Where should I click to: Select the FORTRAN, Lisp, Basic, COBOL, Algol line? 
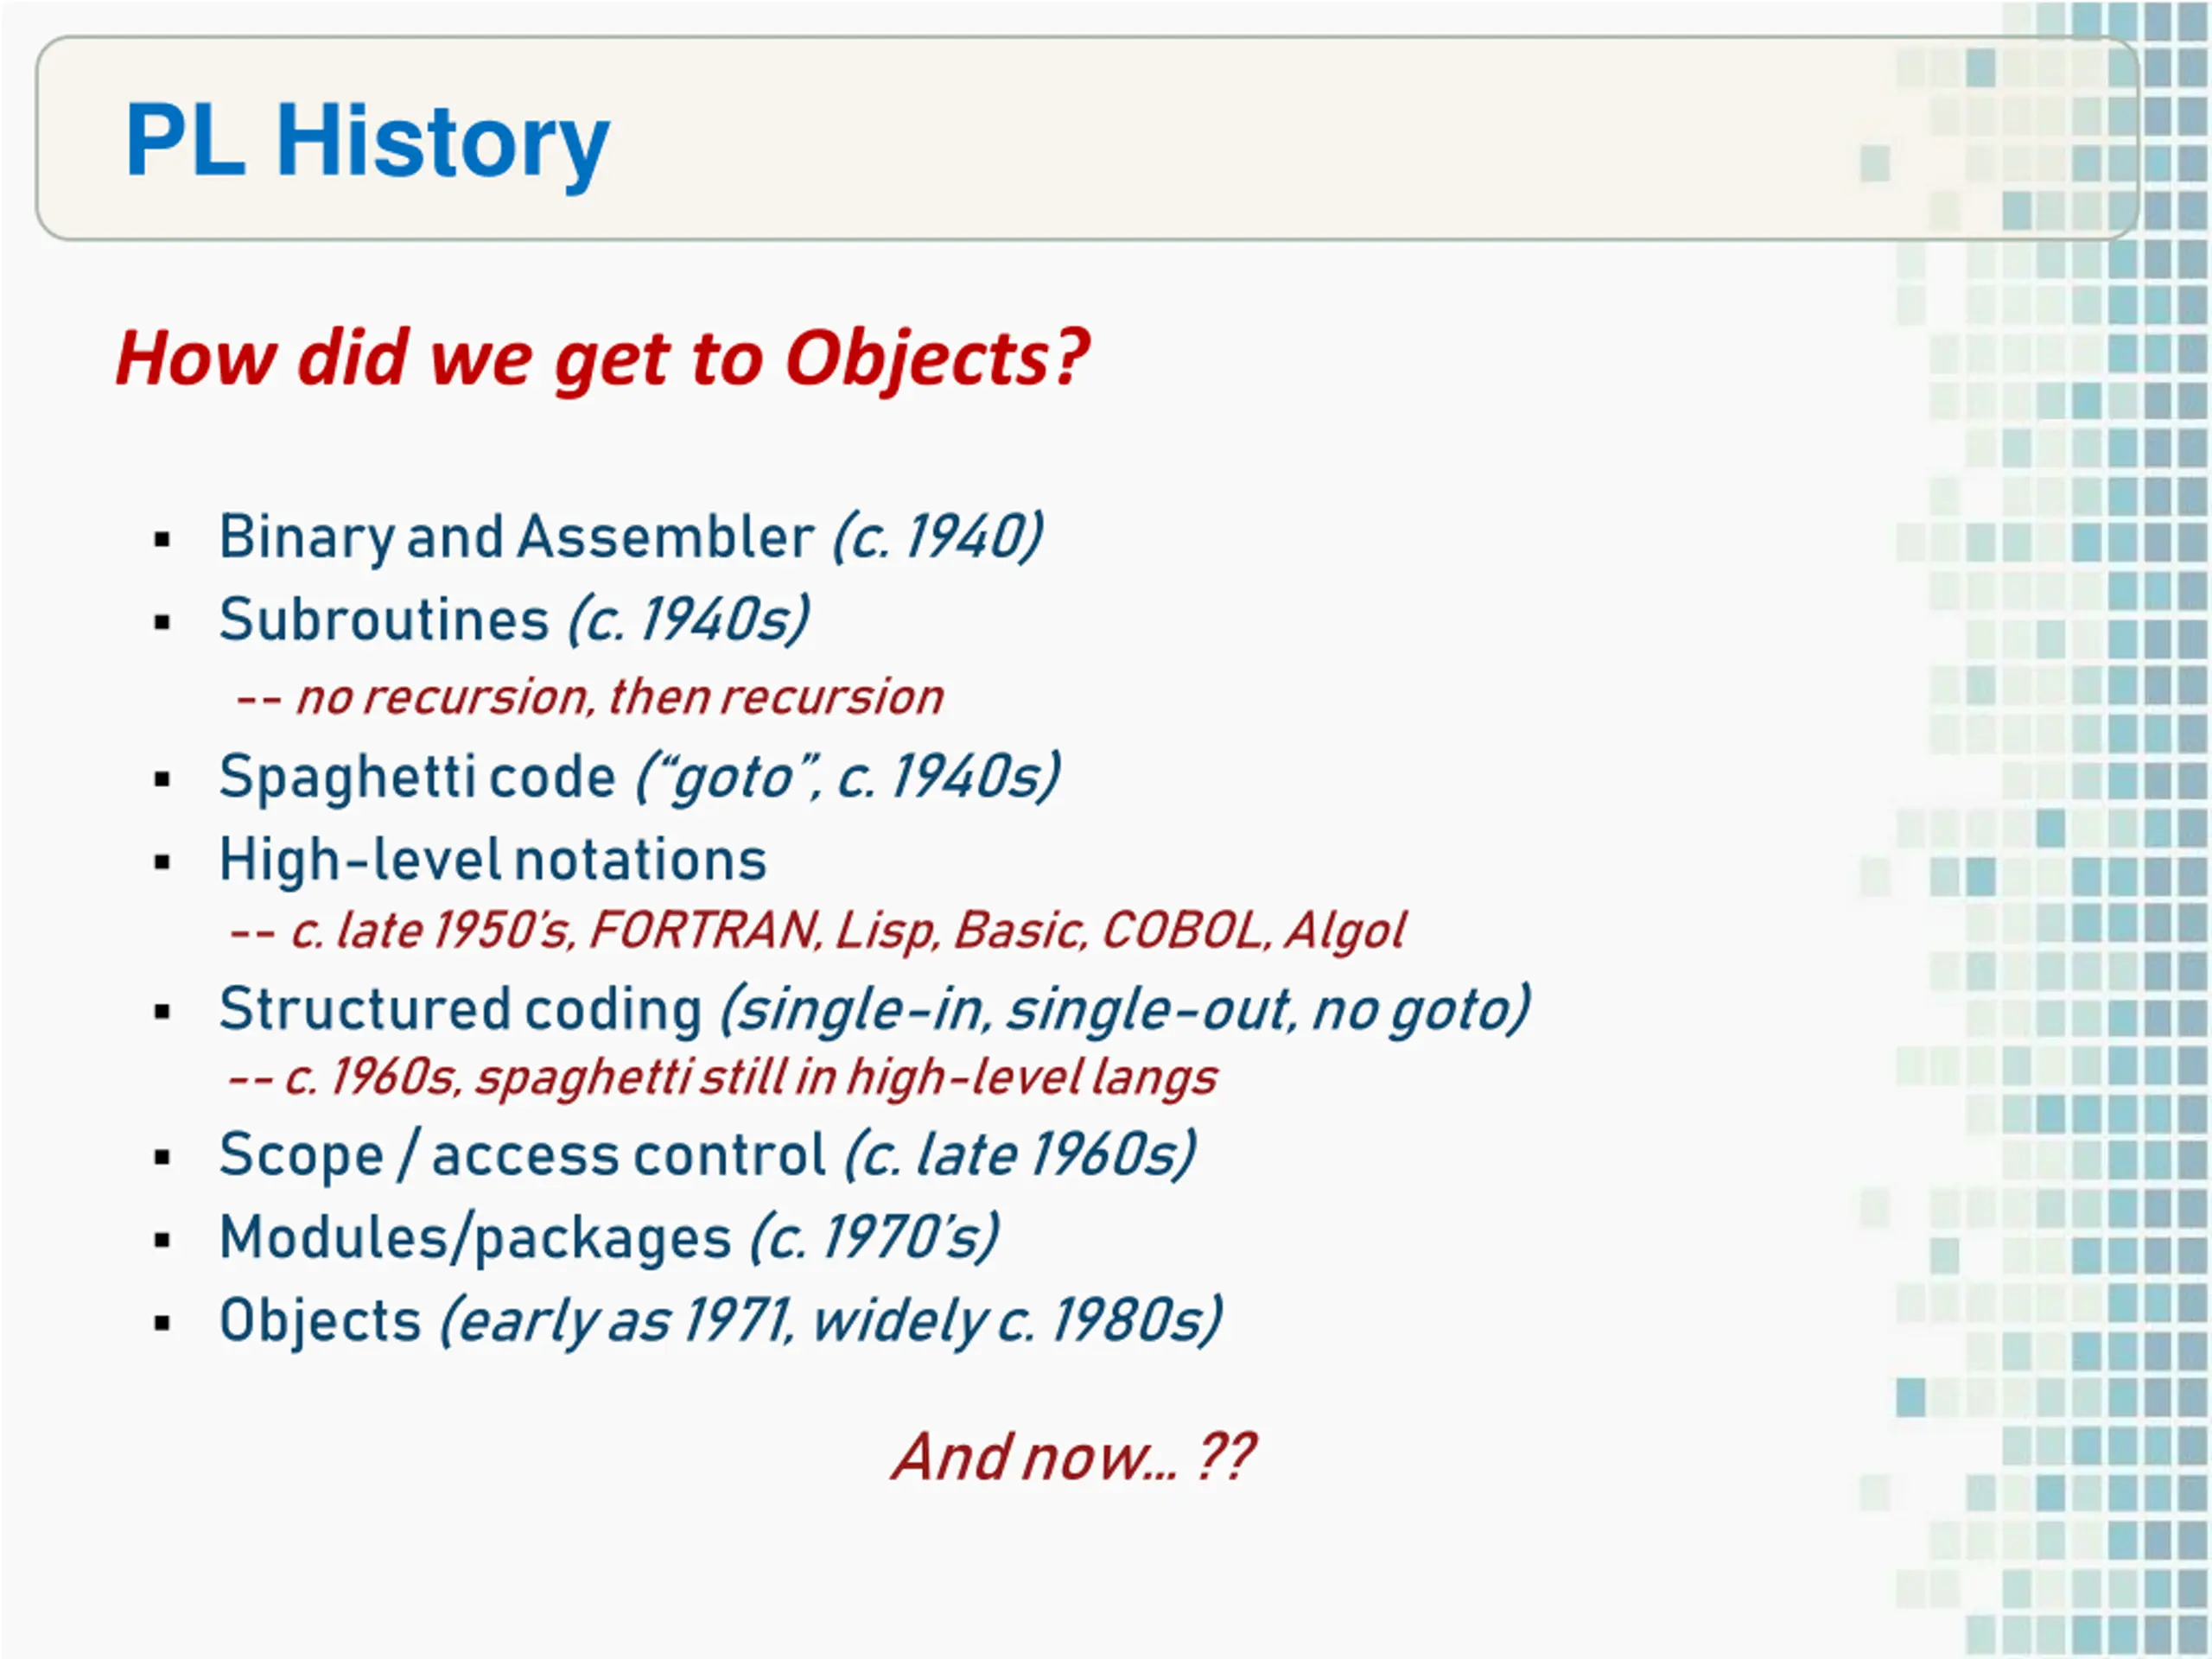(818, 932)
